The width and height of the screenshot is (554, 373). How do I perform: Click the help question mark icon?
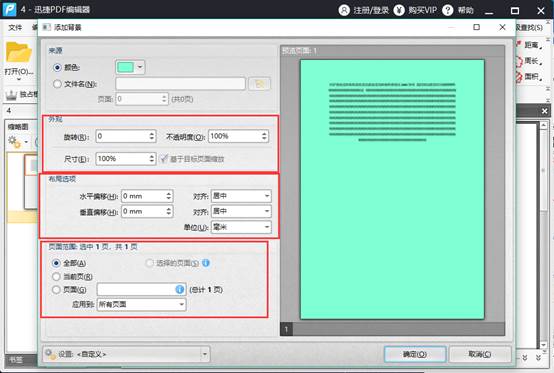[448, 10]
